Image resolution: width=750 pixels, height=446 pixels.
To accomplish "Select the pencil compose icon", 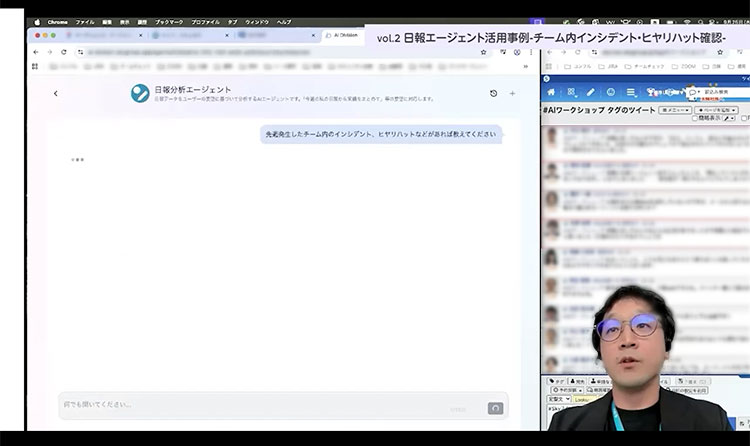I will [x=590, y=92].
